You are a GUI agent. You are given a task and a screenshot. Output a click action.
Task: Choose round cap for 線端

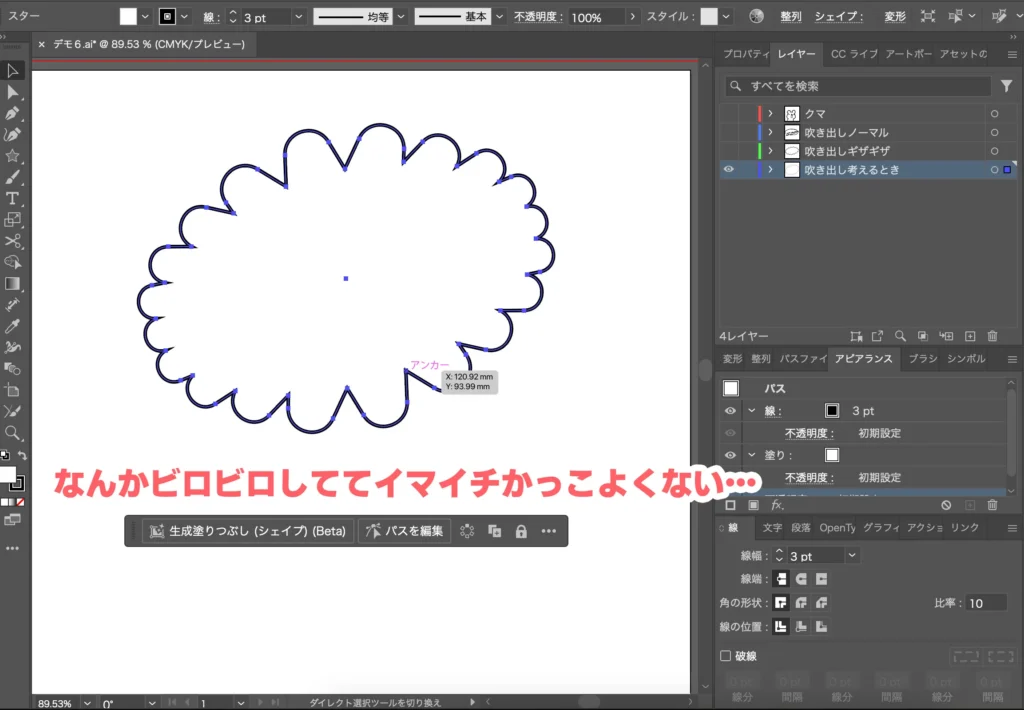[801, 579]
